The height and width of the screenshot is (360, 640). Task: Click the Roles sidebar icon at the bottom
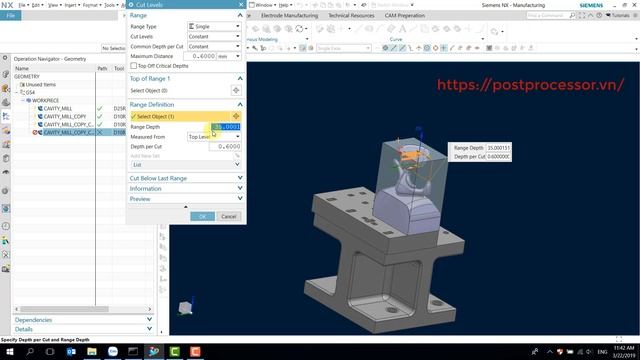click(6, 268)
